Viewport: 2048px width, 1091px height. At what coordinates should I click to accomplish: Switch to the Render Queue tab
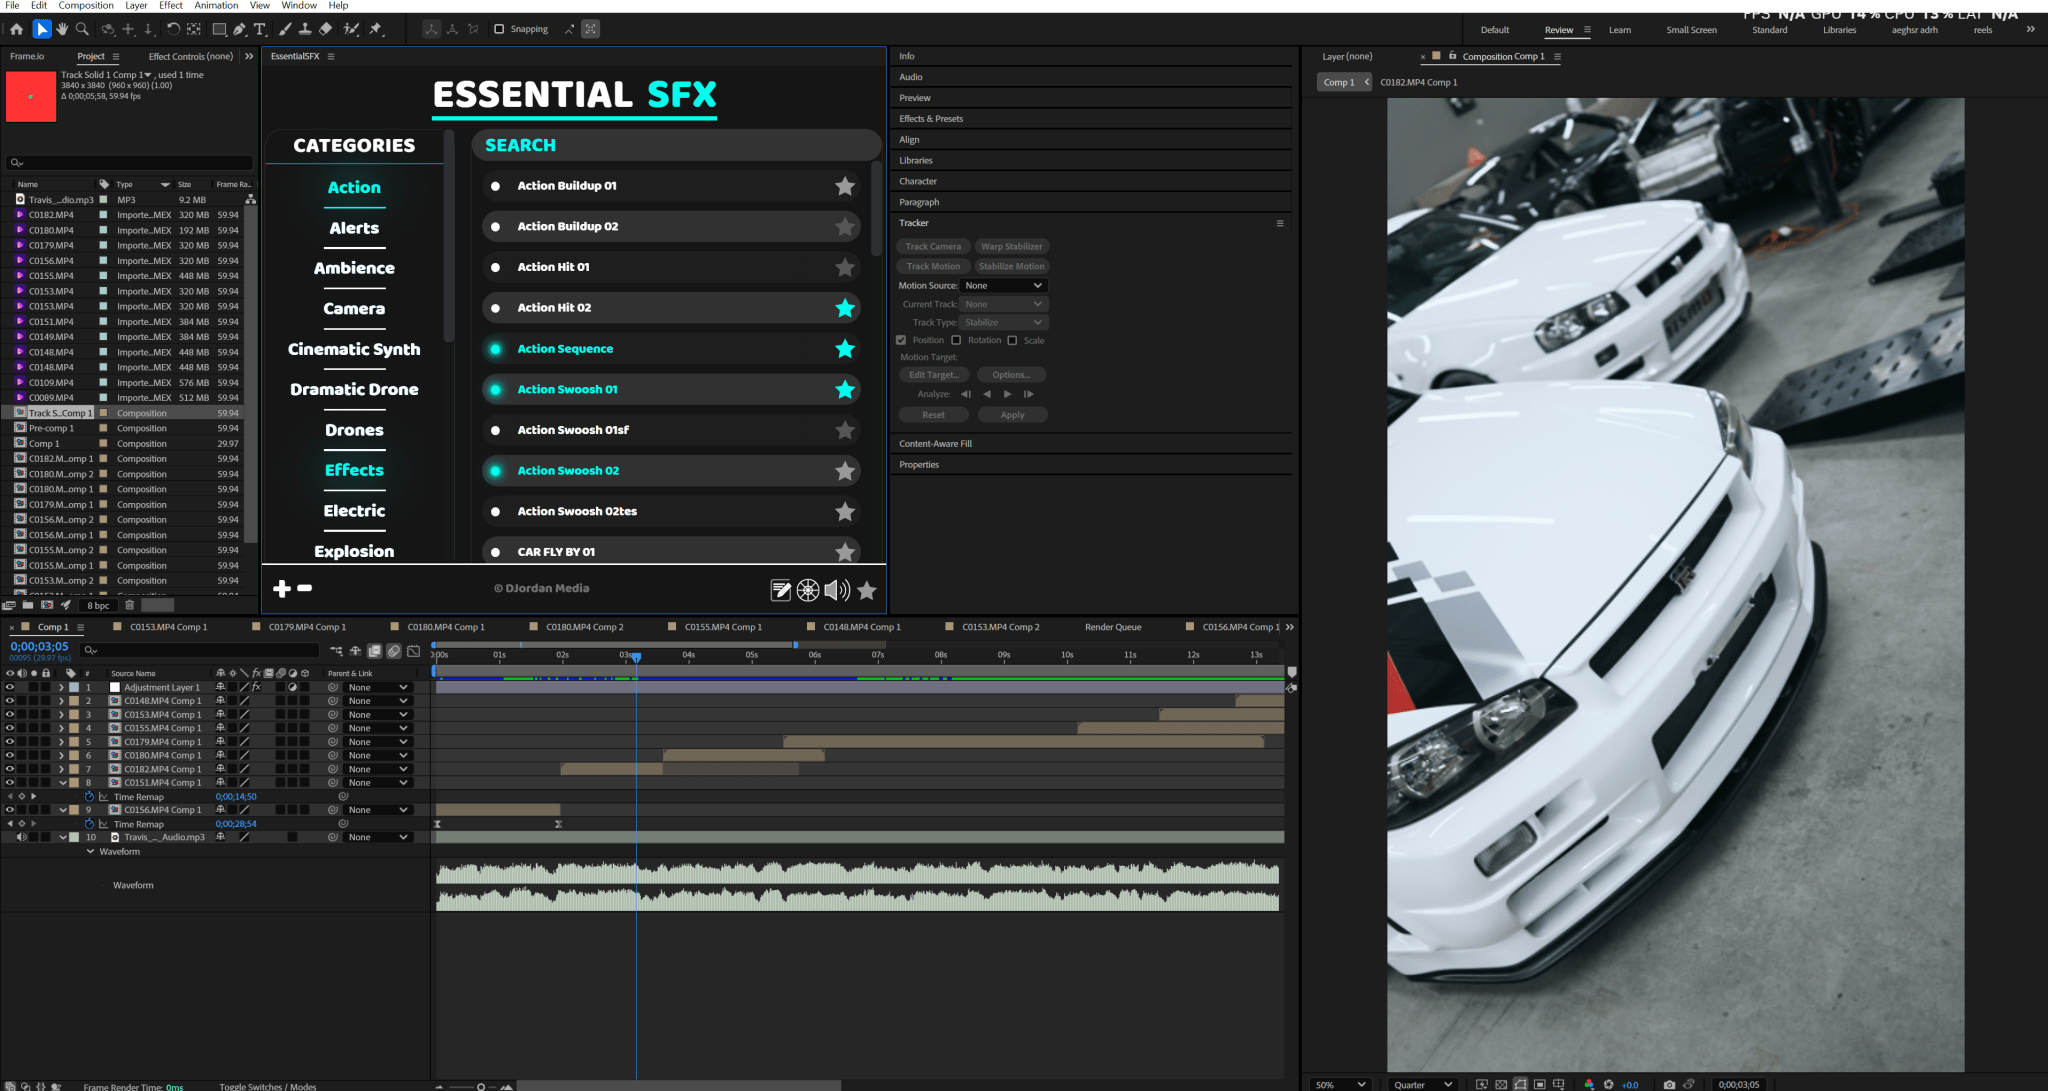pyautogui.click(x=1112, y=627)
